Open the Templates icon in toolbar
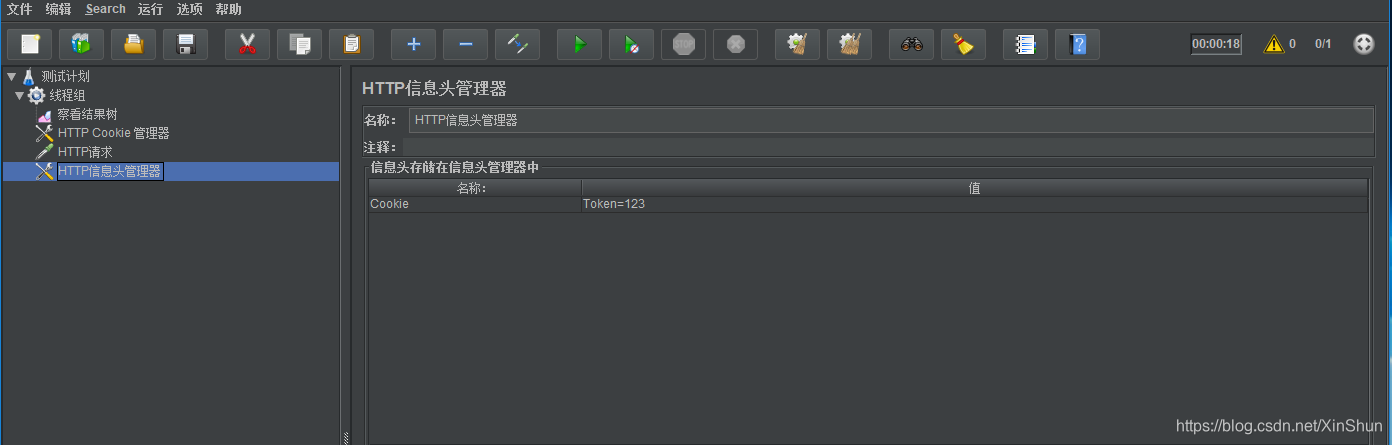This screenshot has height=445, width=1392. 81,44
